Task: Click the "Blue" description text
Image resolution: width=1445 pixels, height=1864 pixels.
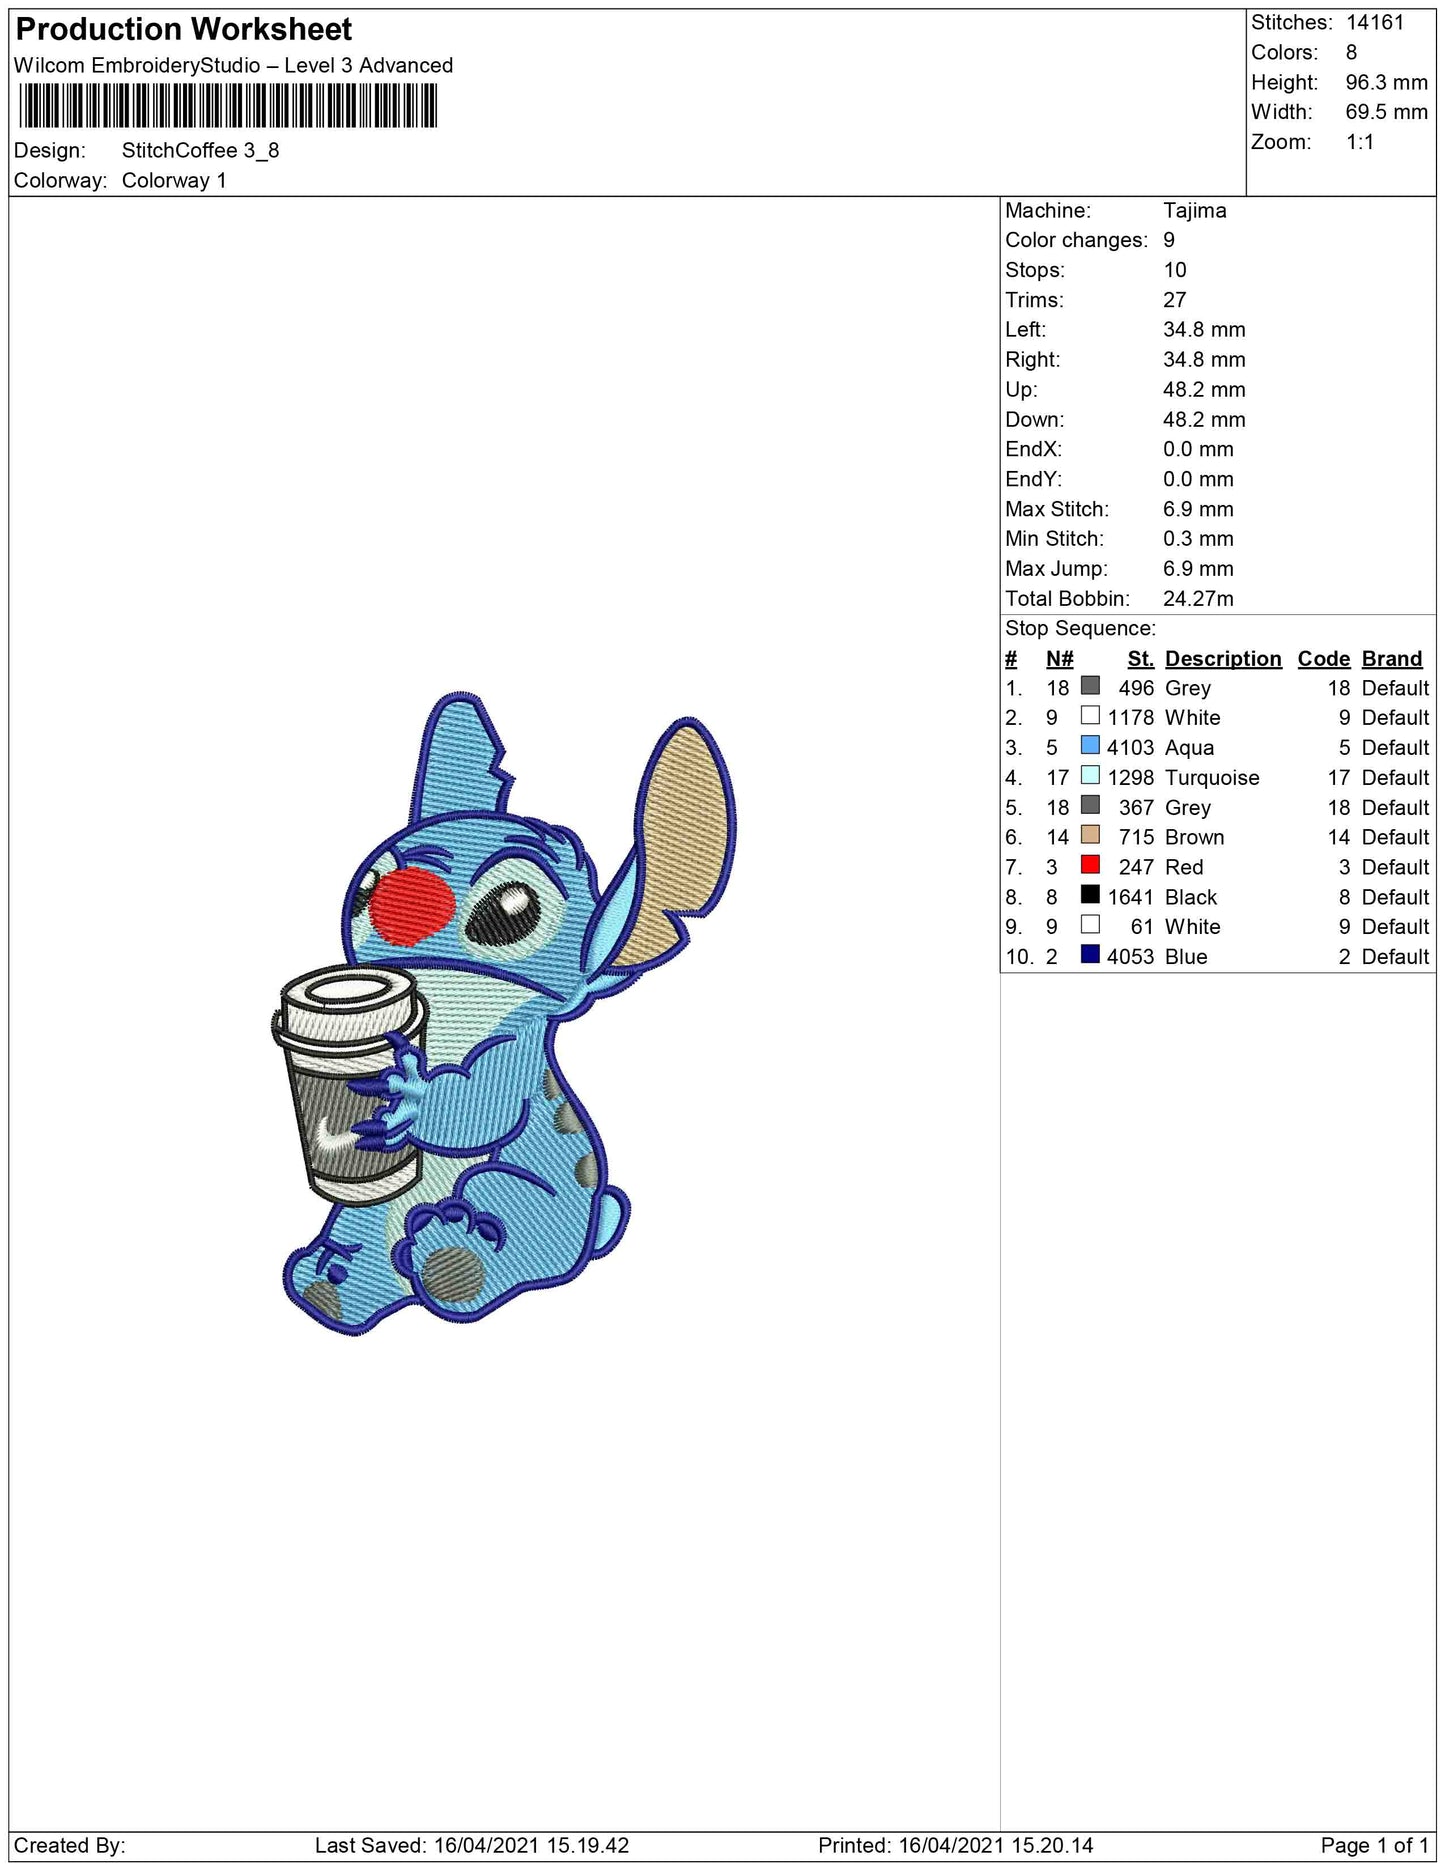Action: pos(1186,957)
